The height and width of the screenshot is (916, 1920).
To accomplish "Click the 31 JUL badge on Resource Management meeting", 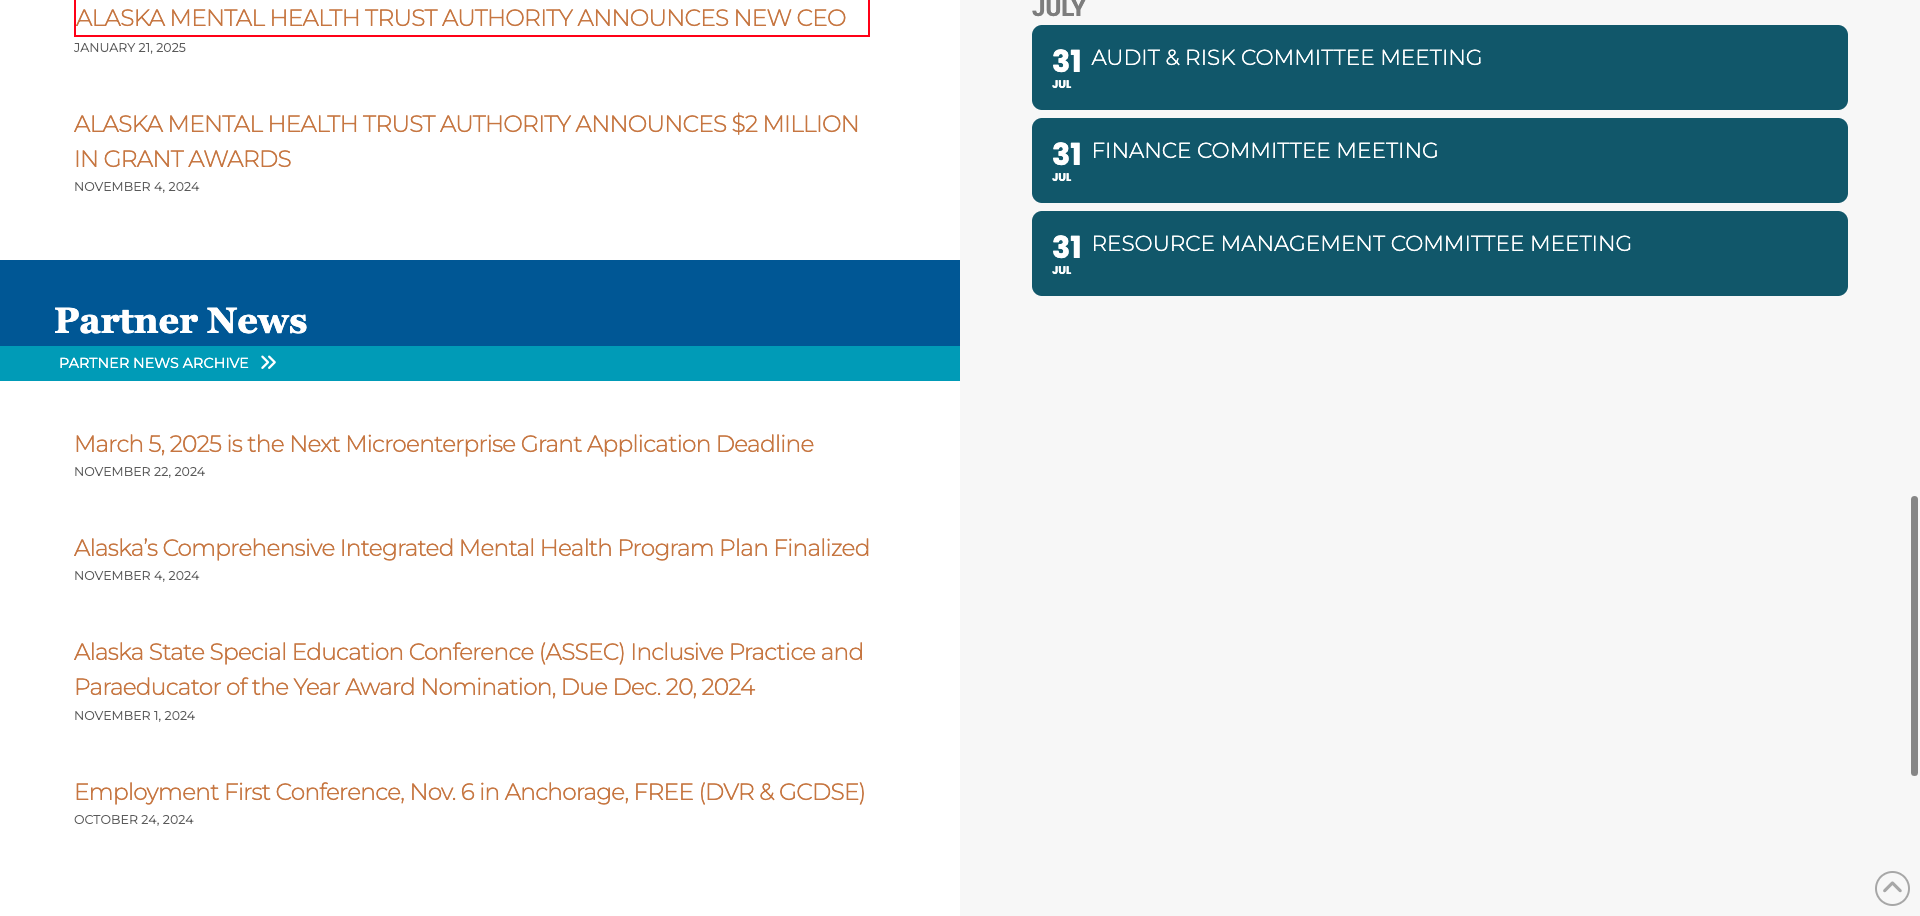I will [1066, 253].
